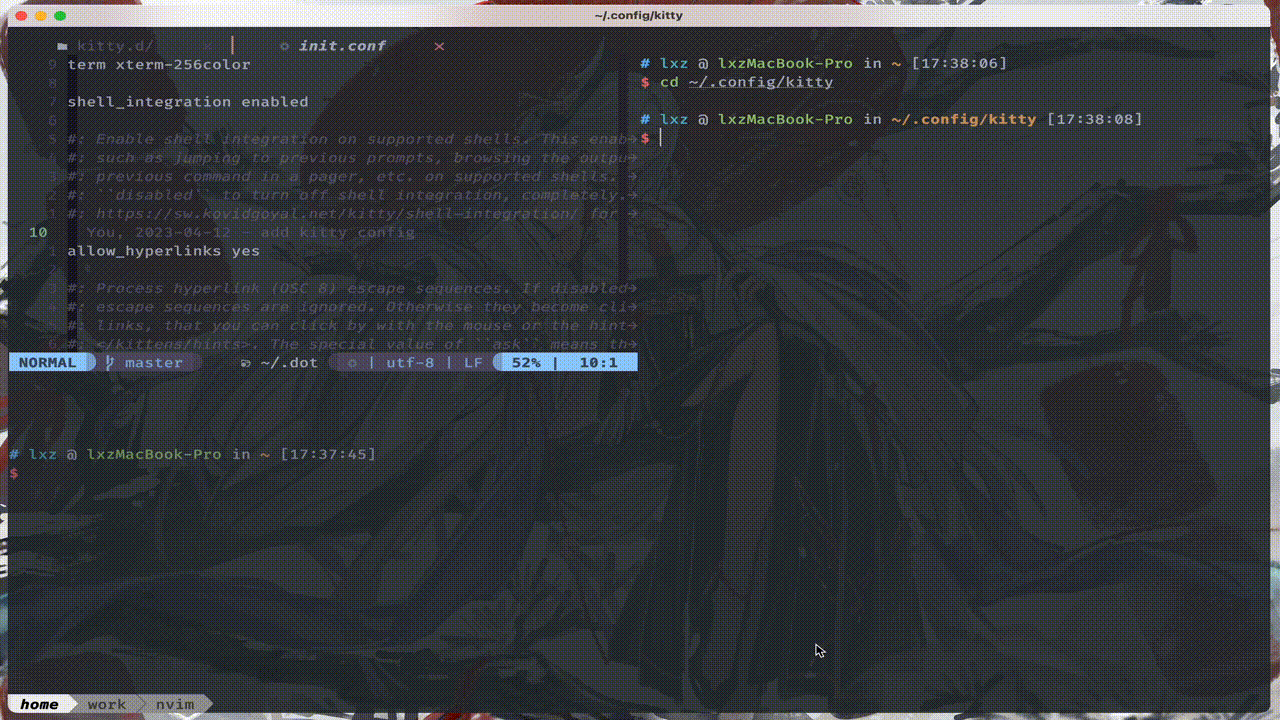Image resolution: width=1280 pixels, height=720 pixels.
Task: Select the home tmux tab
Action: coord(39,704)
